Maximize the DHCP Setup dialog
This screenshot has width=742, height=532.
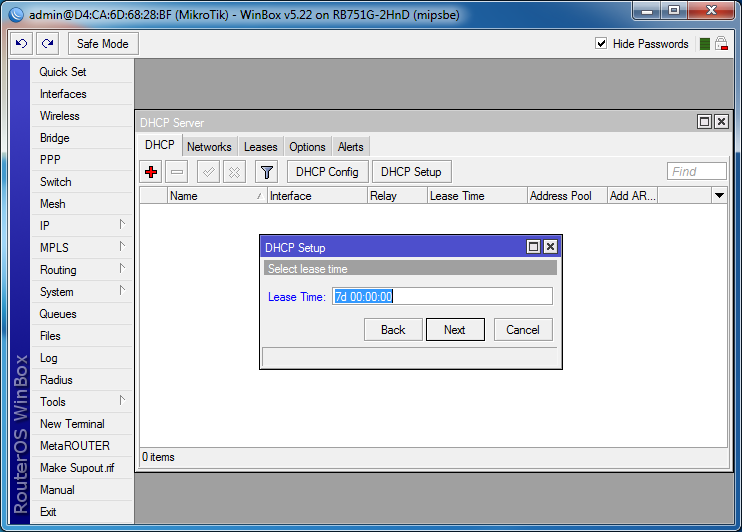click(533, 247)
